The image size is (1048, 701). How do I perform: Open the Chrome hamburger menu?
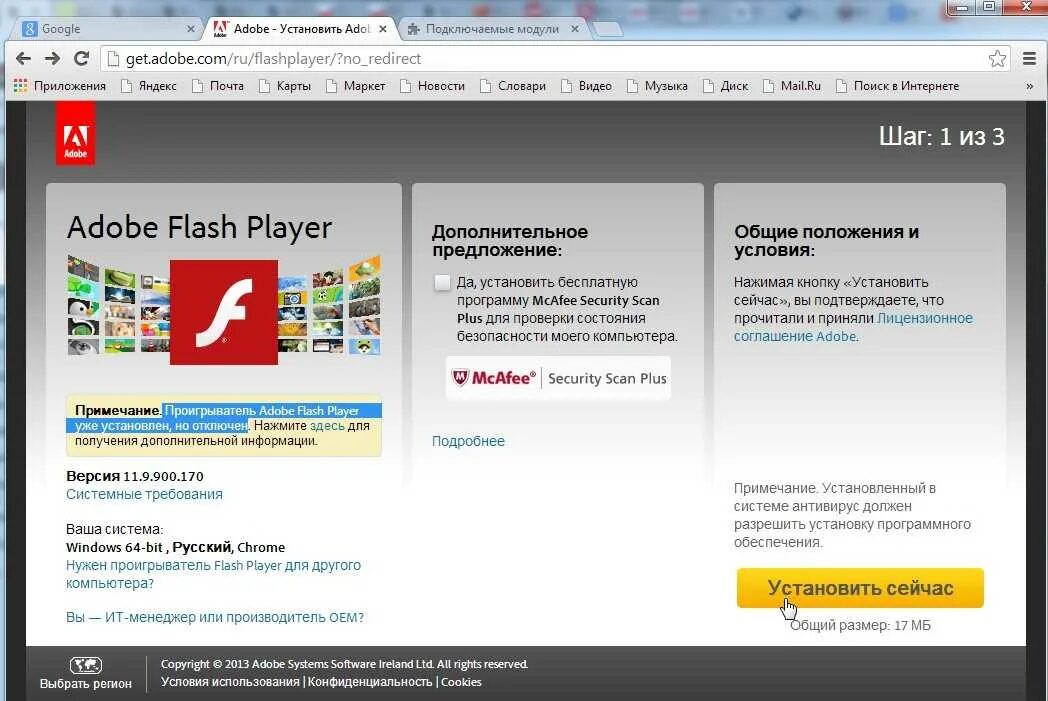(1029, 59)
